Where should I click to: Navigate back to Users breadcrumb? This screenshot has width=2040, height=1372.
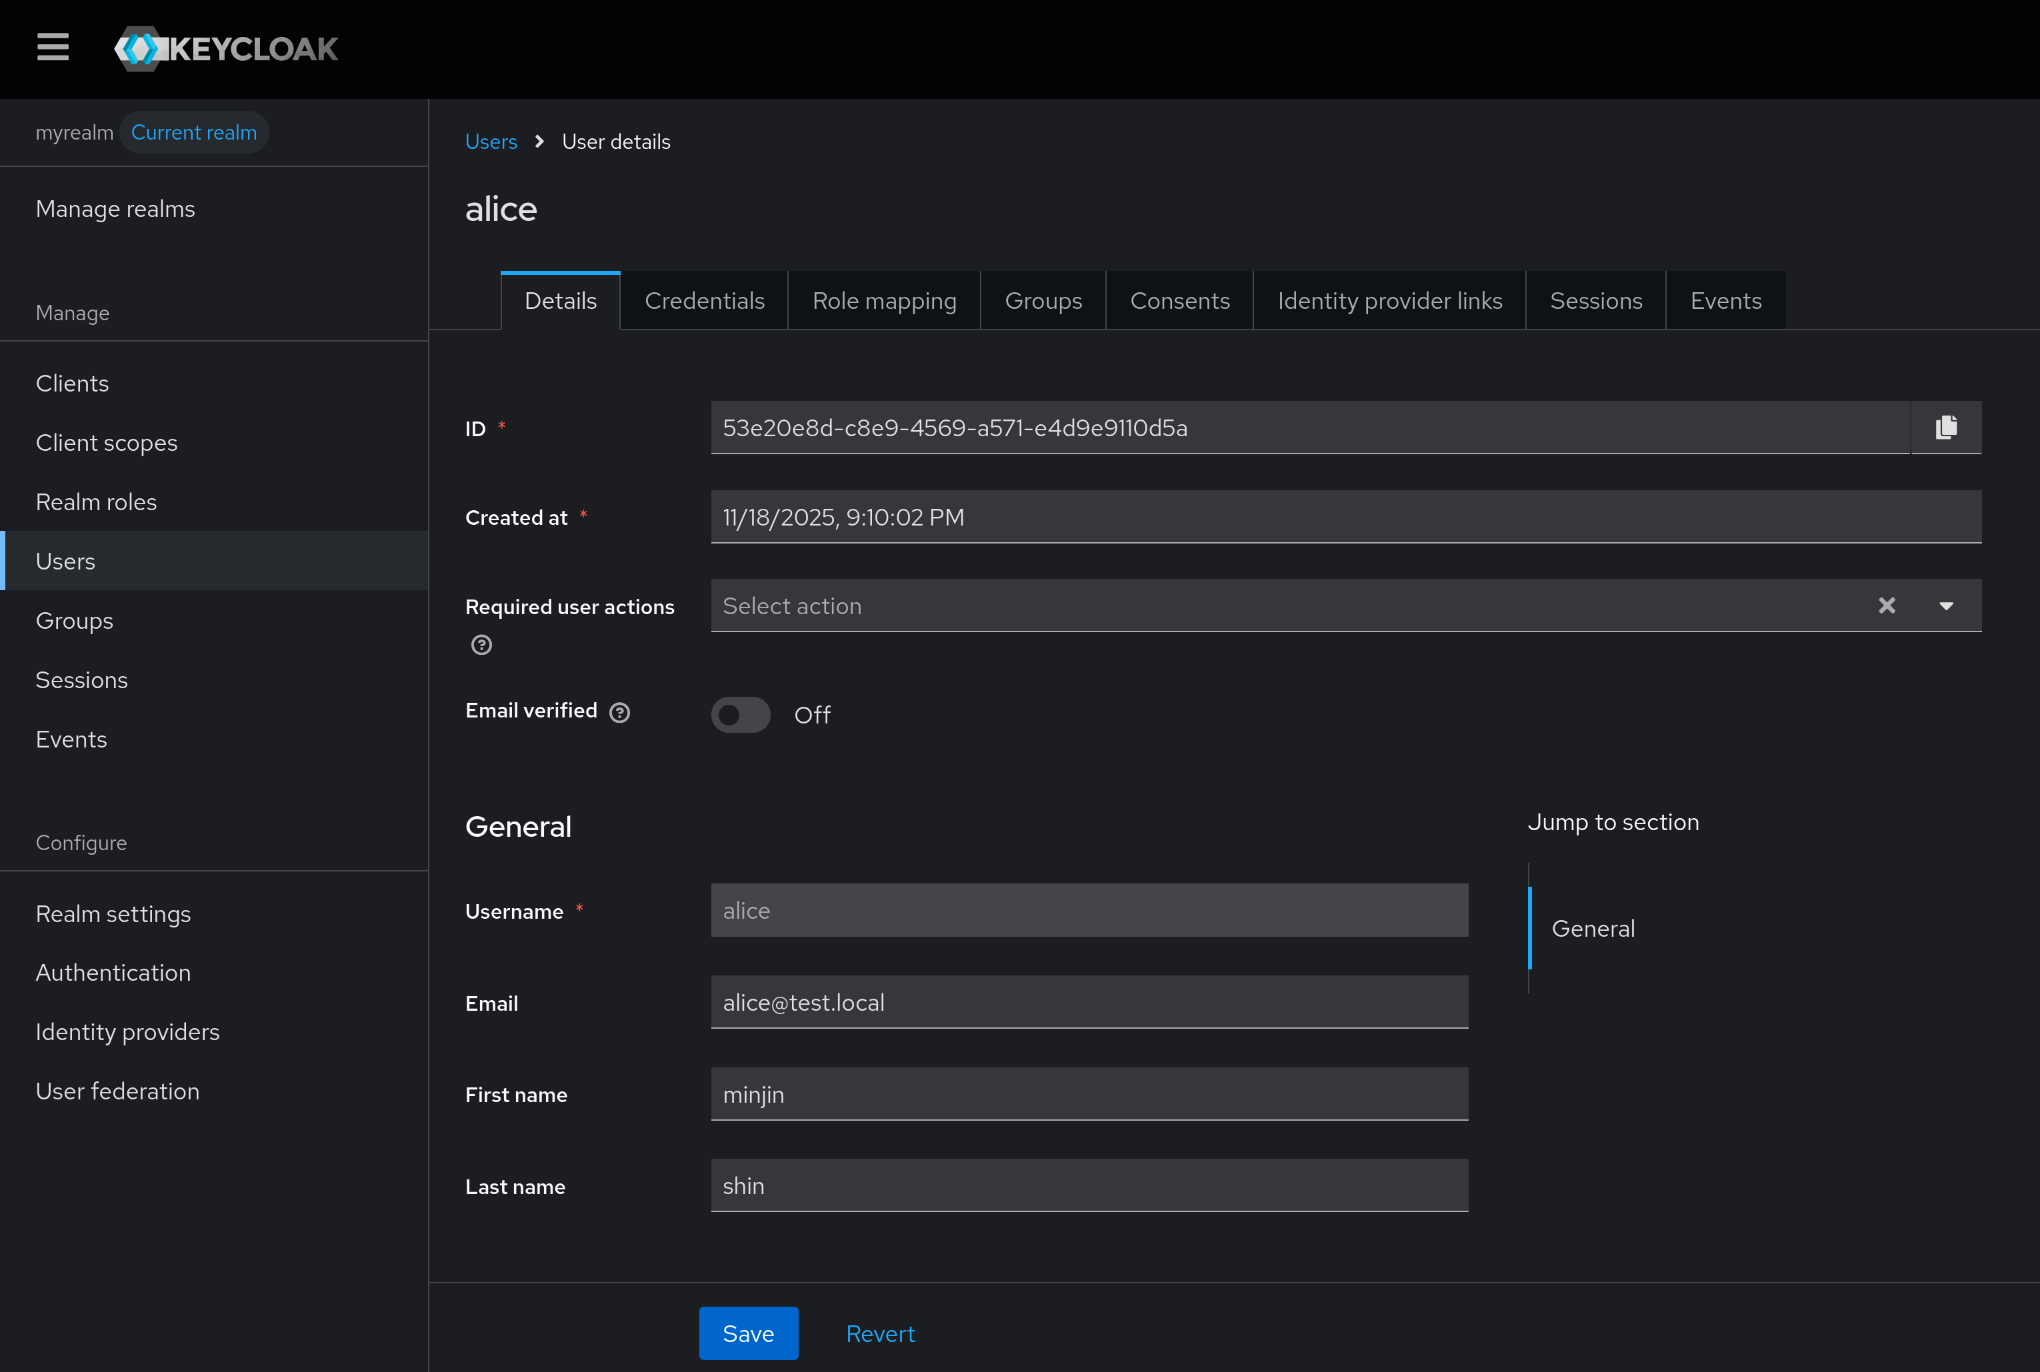pos(491,142)
